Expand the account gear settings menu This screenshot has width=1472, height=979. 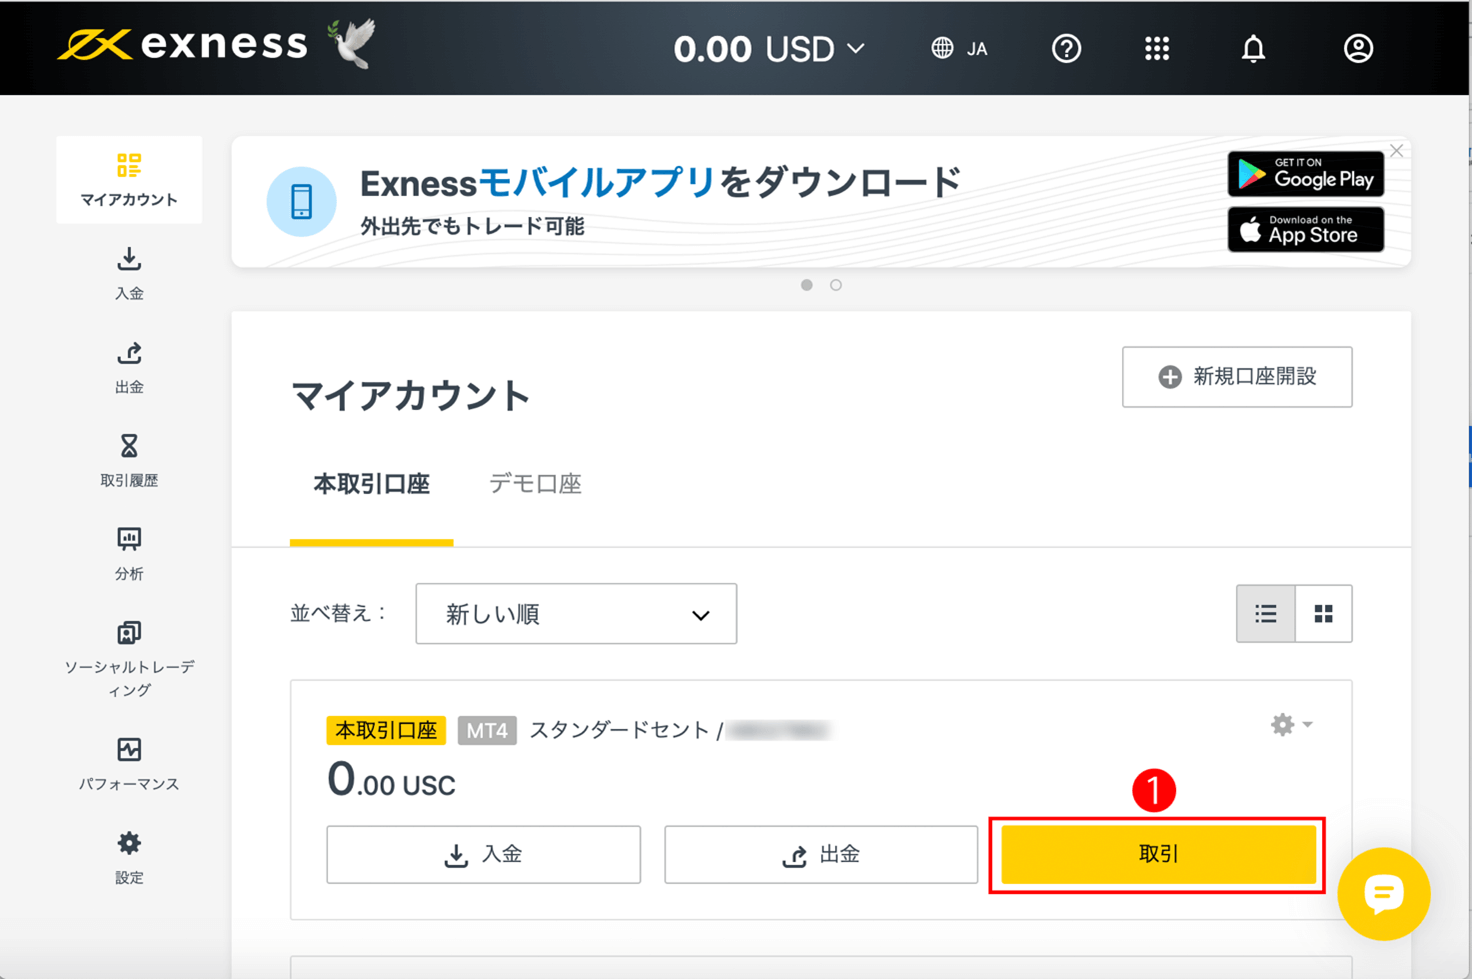[1291, 725]
